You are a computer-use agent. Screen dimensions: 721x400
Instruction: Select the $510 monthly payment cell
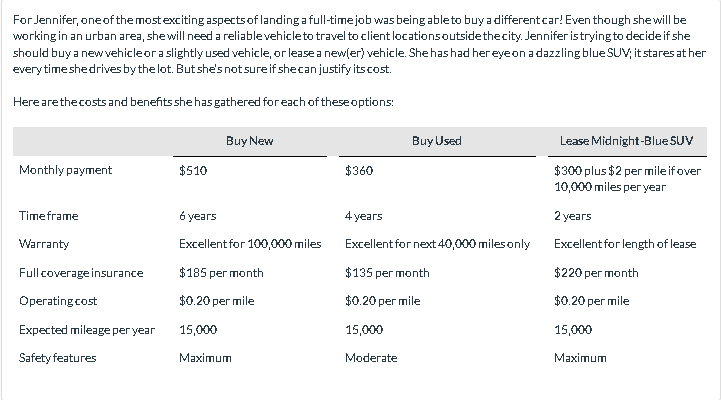coord(193,171)
